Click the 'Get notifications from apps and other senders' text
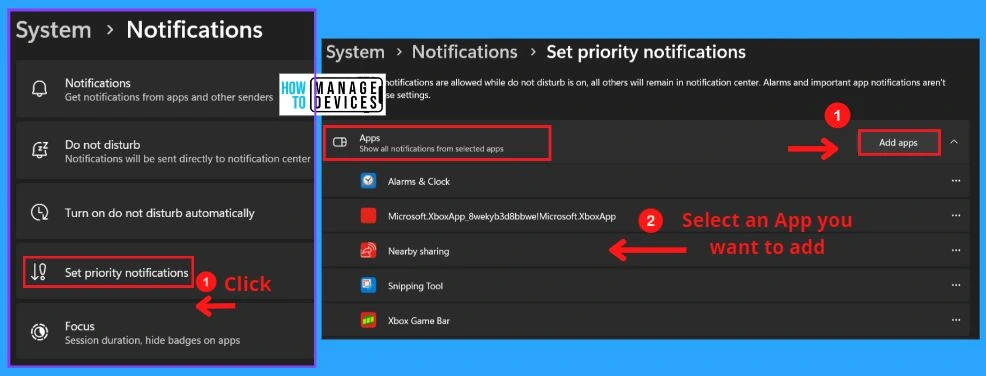The image size is (986, 376). pyautogui.click(x=169, y=97)
